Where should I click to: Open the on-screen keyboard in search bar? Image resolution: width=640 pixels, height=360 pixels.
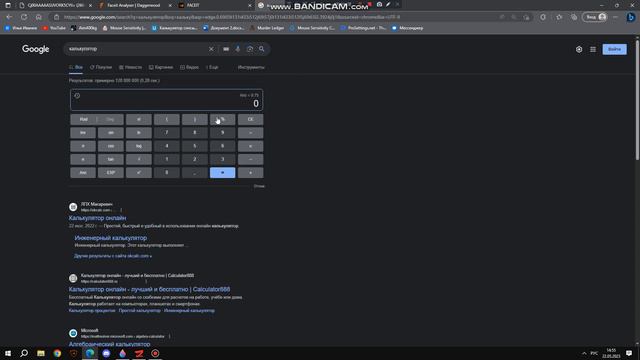(x=226, y=49)
